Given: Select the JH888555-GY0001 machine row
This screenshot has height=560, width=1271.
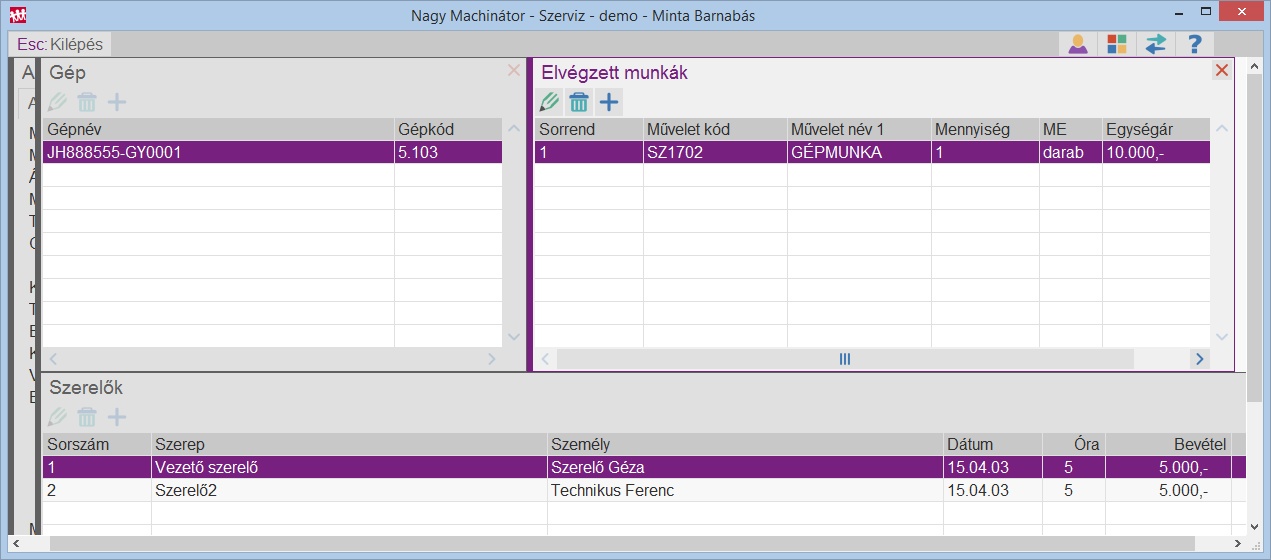Looking at the screenshot, I should [220, 152].
